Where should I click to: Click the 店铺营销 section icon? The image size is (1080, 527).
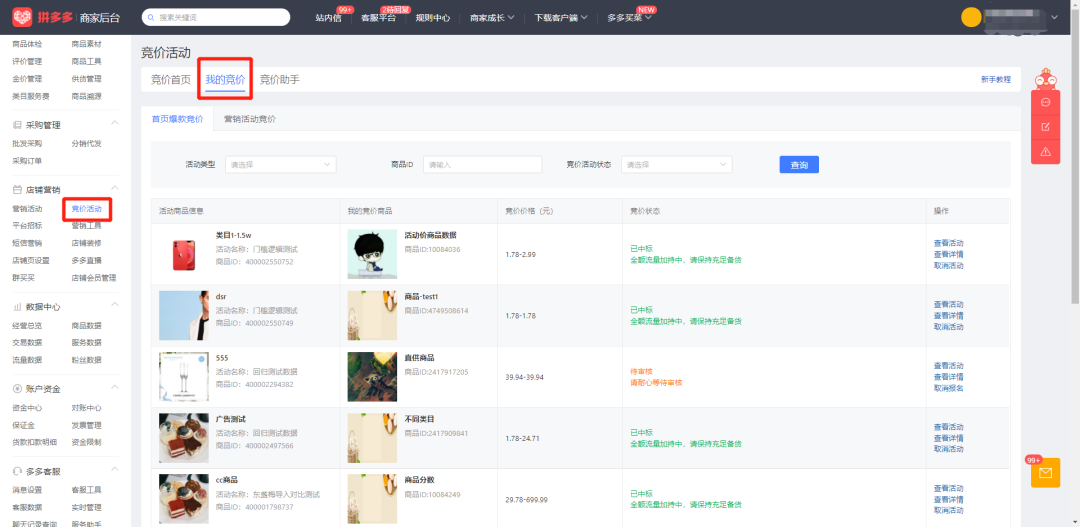pyautogui.click(x=17, y=189)
